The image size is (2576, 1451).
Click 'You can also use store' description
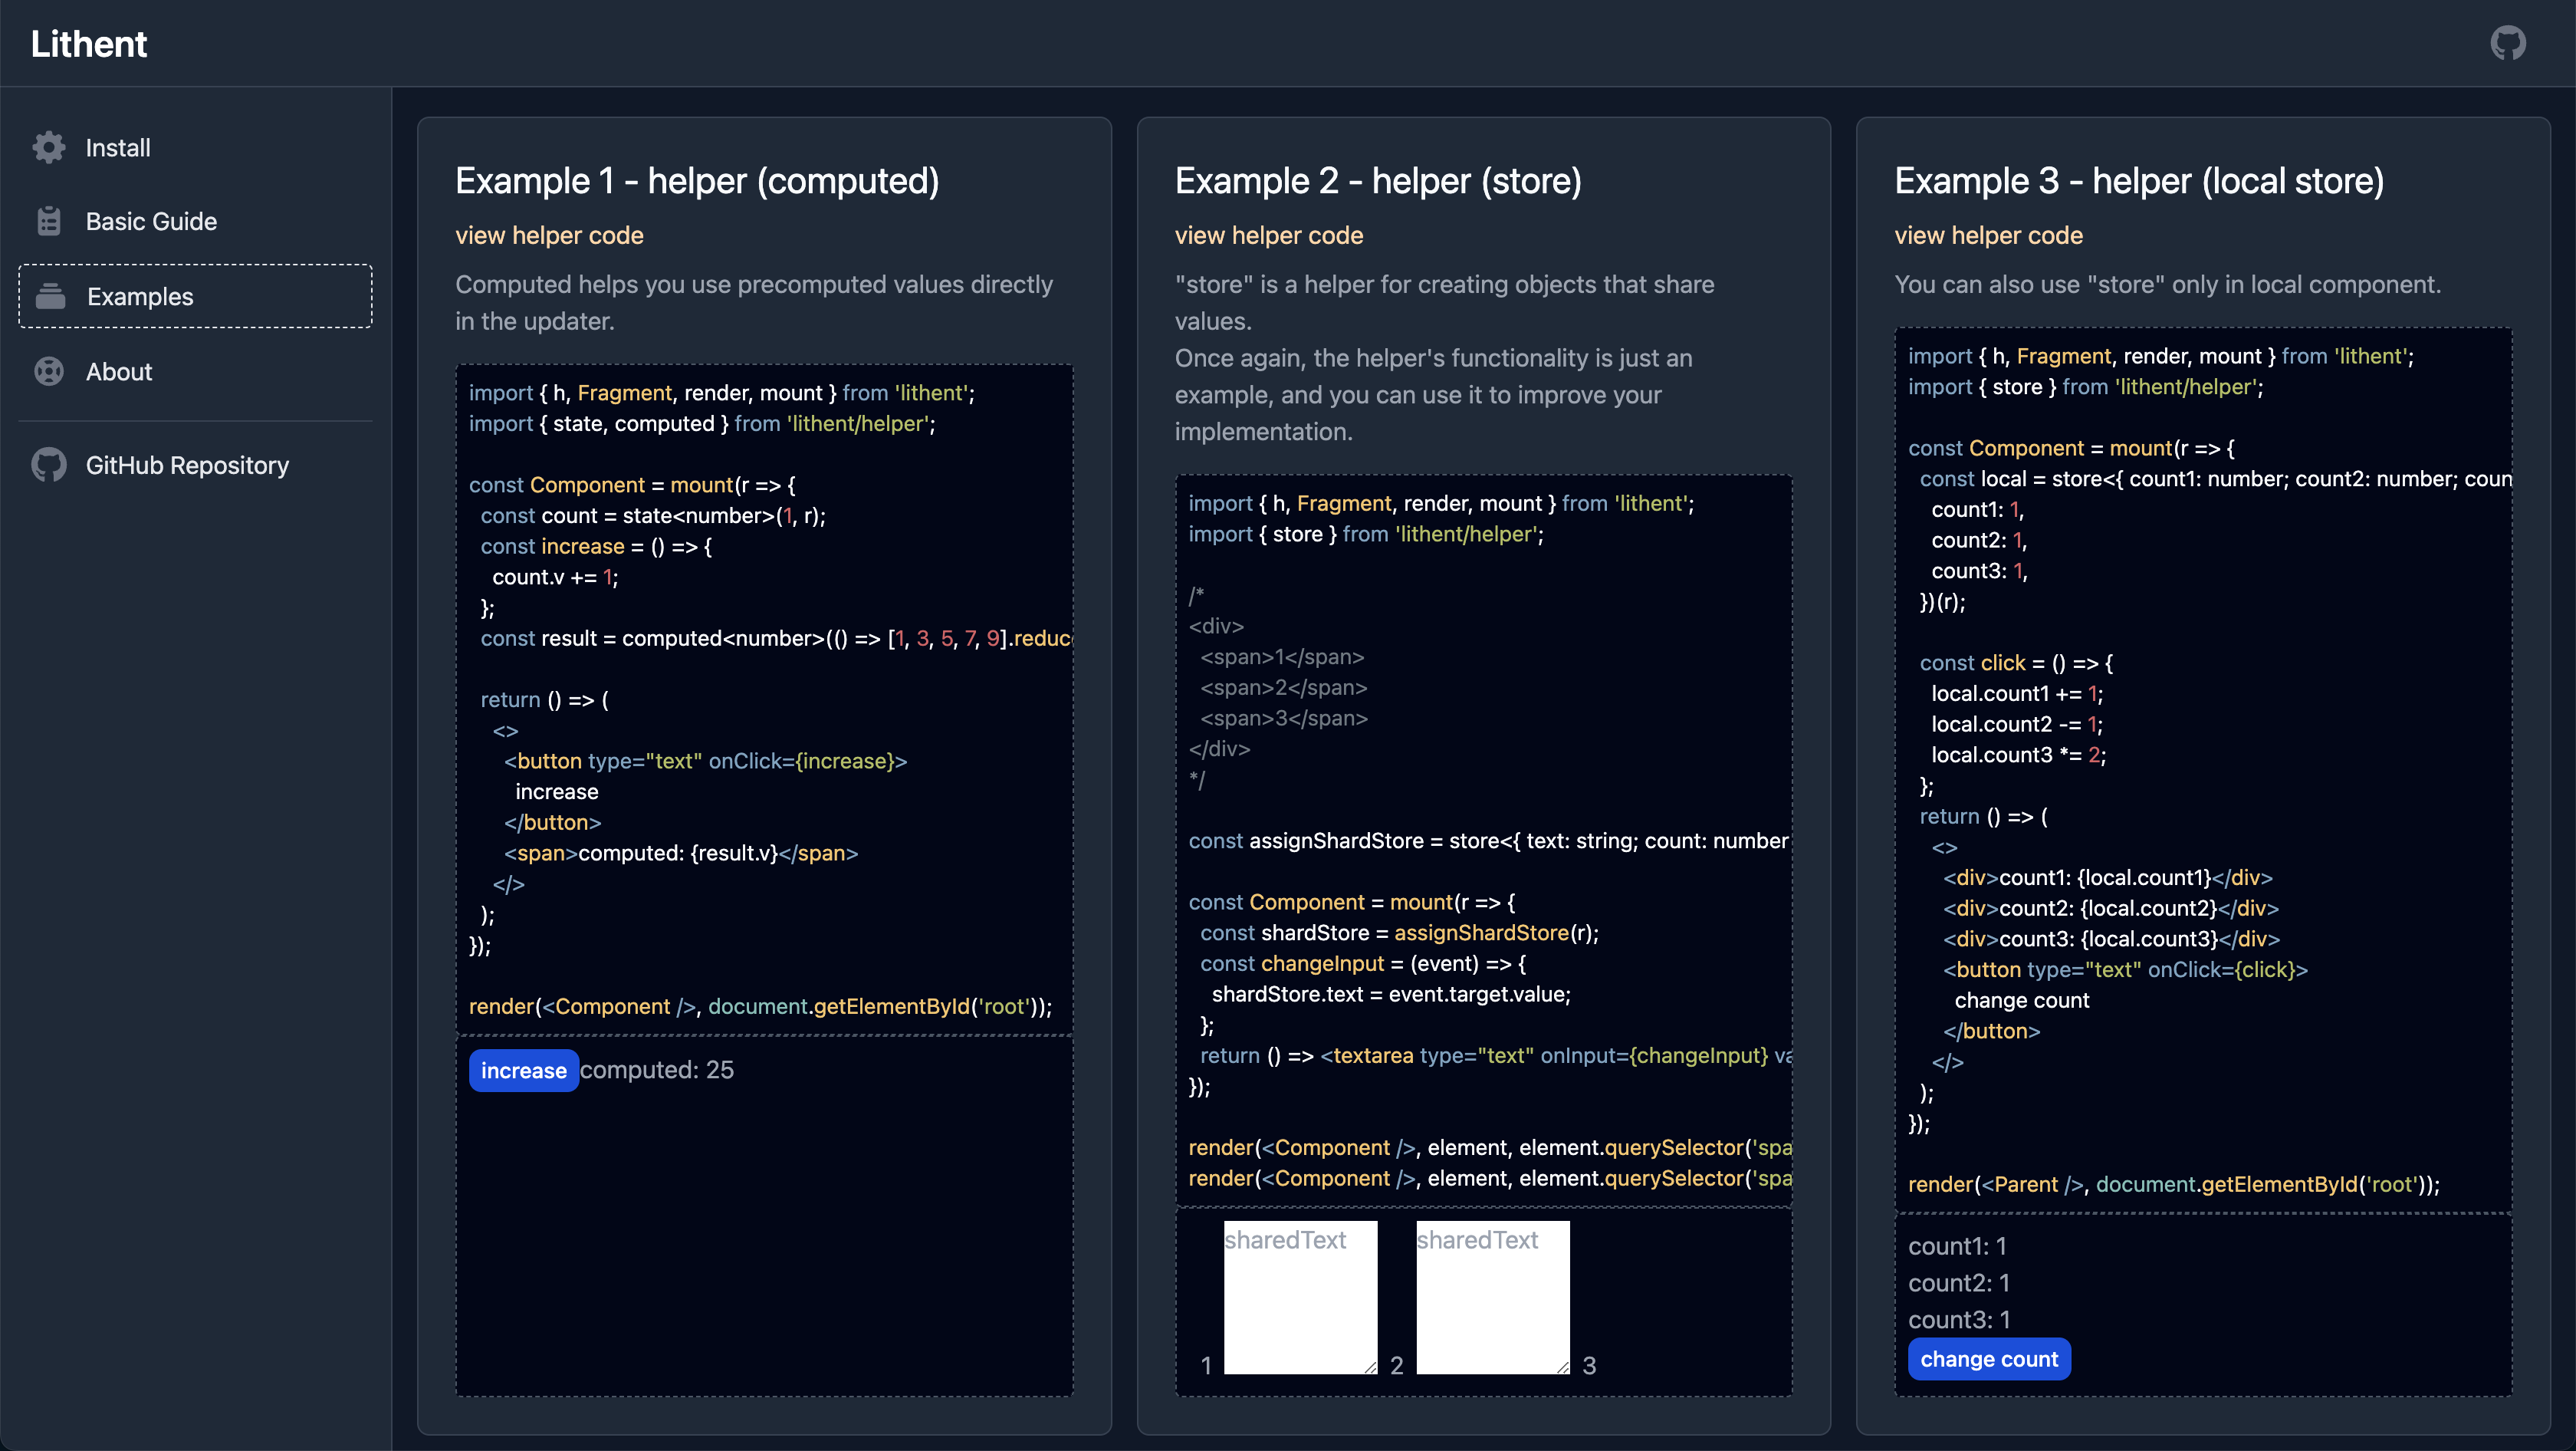pyautogui.click(x=2167, y=285)
